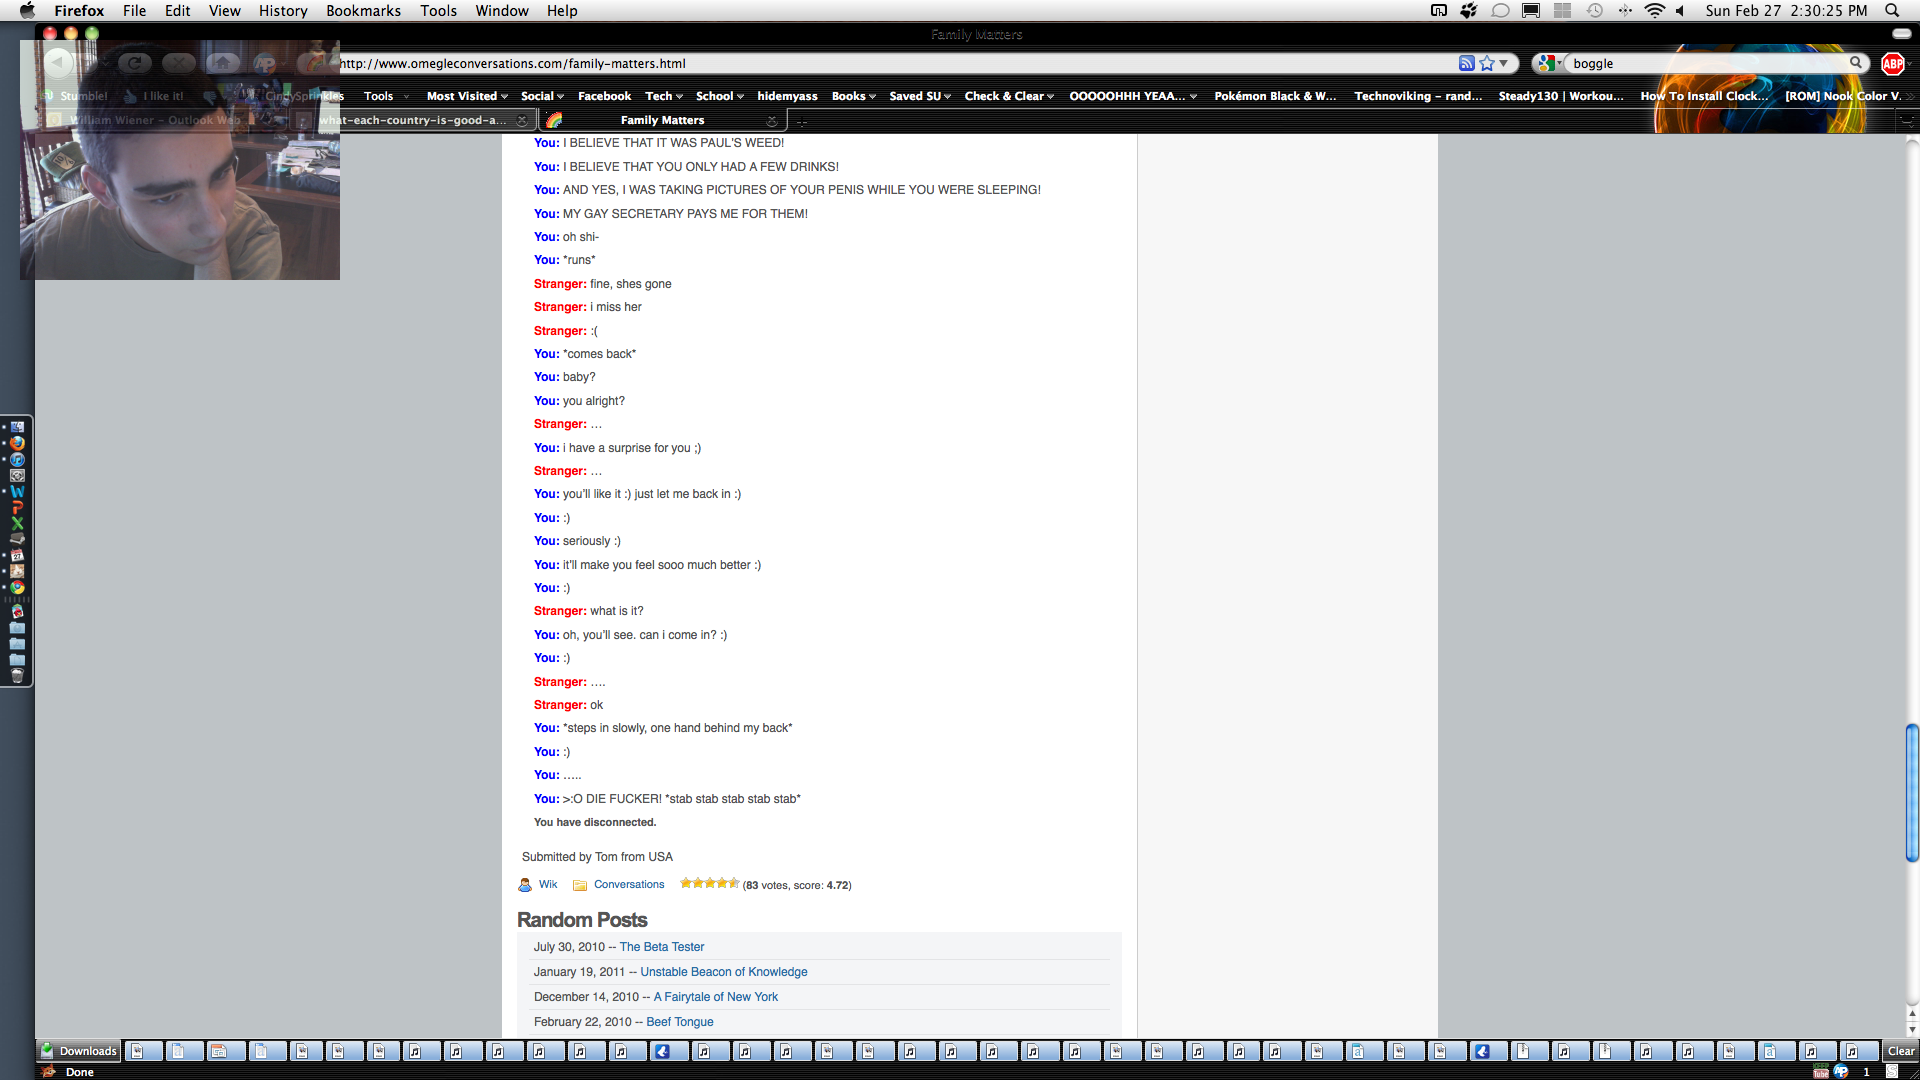Open the Bookmarks menu

(x=363, y=11)
